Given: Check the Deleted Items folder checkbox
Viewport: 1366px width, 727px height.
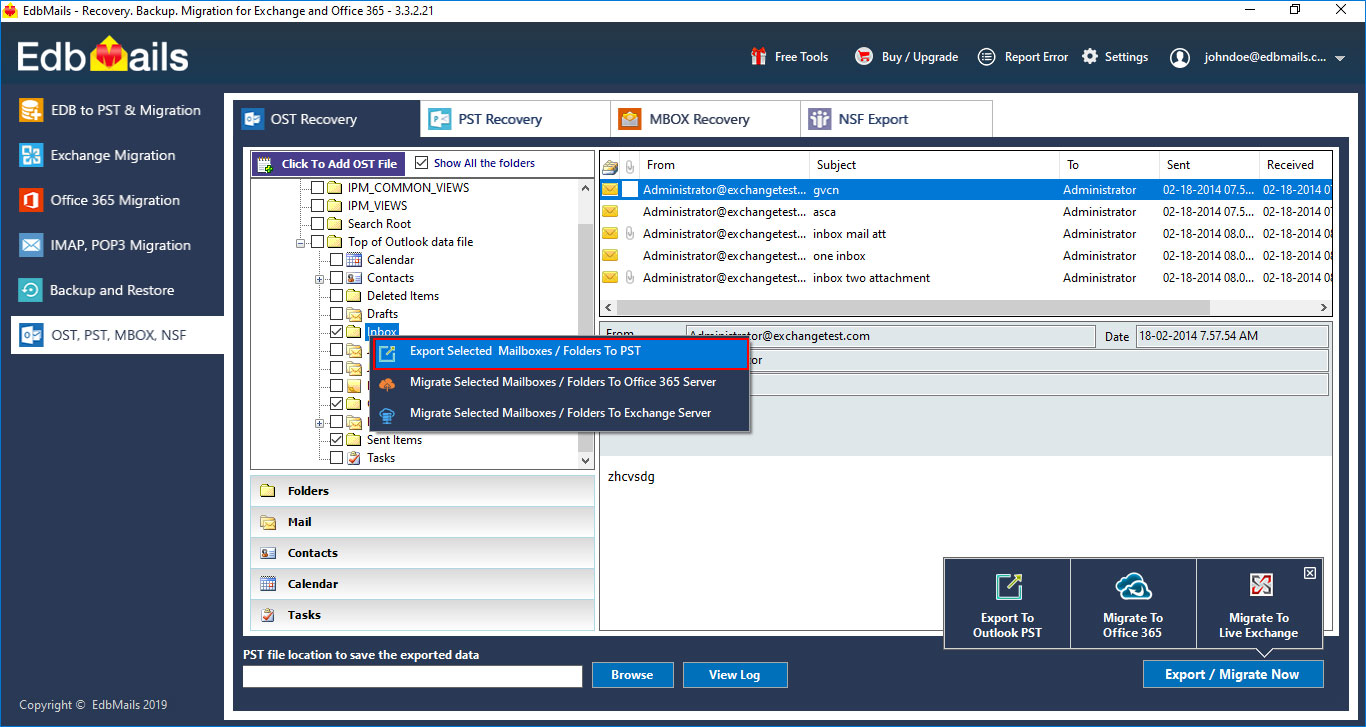Looking at the screenshot, I should click(x=336, y=296).
